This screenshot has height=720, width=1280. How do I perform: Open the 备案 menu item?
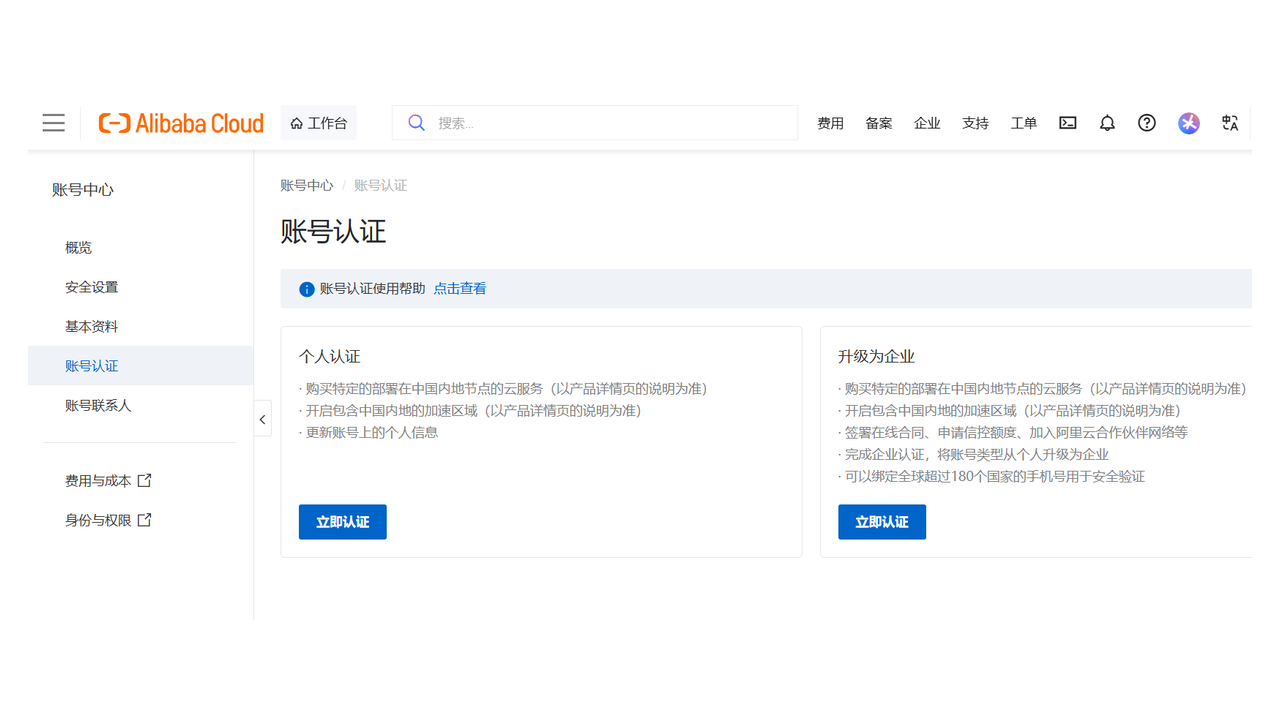click(x=878, y=122)
